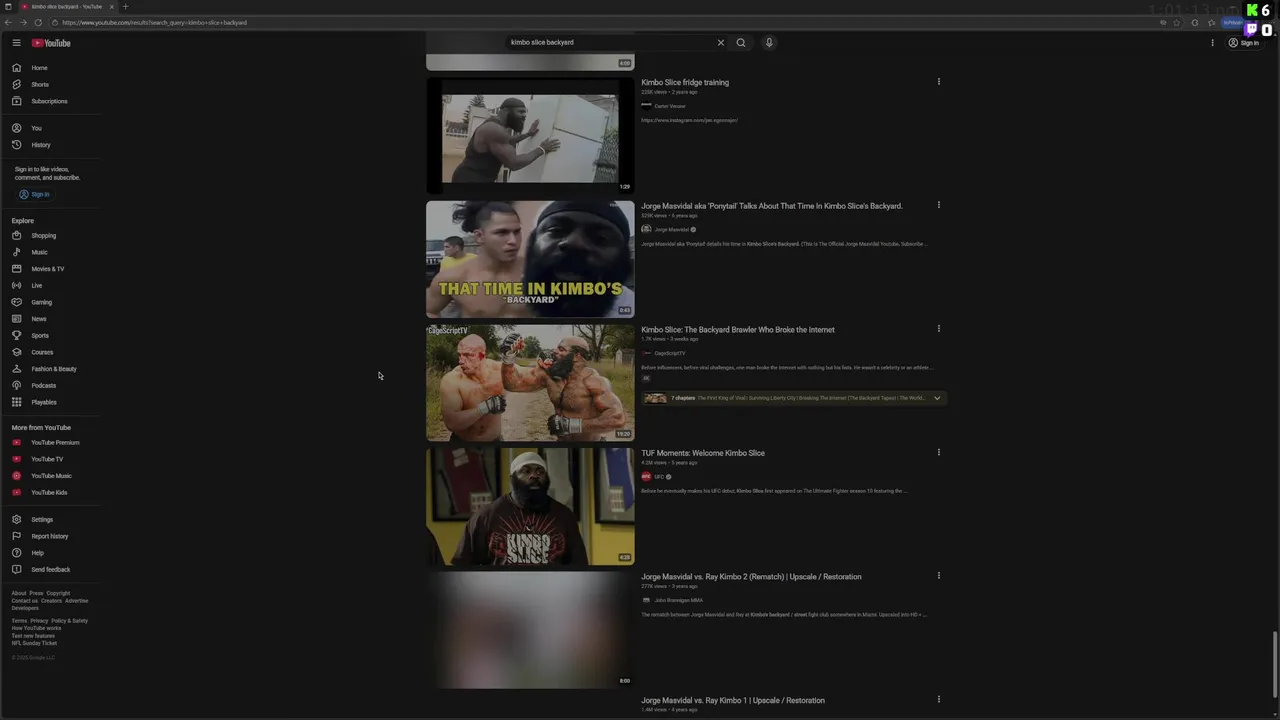Reload the page in browser toolbar

[38, 22]
